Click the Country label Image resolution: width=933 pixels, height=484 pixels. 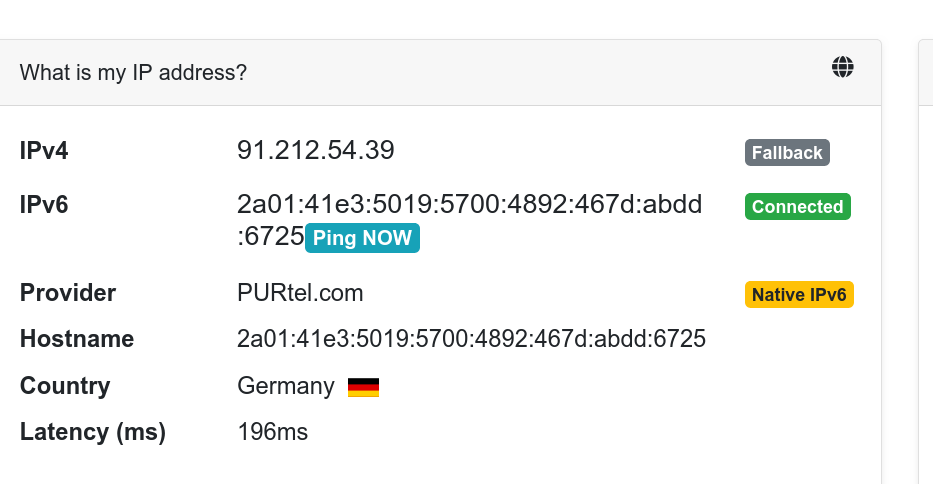65,386
